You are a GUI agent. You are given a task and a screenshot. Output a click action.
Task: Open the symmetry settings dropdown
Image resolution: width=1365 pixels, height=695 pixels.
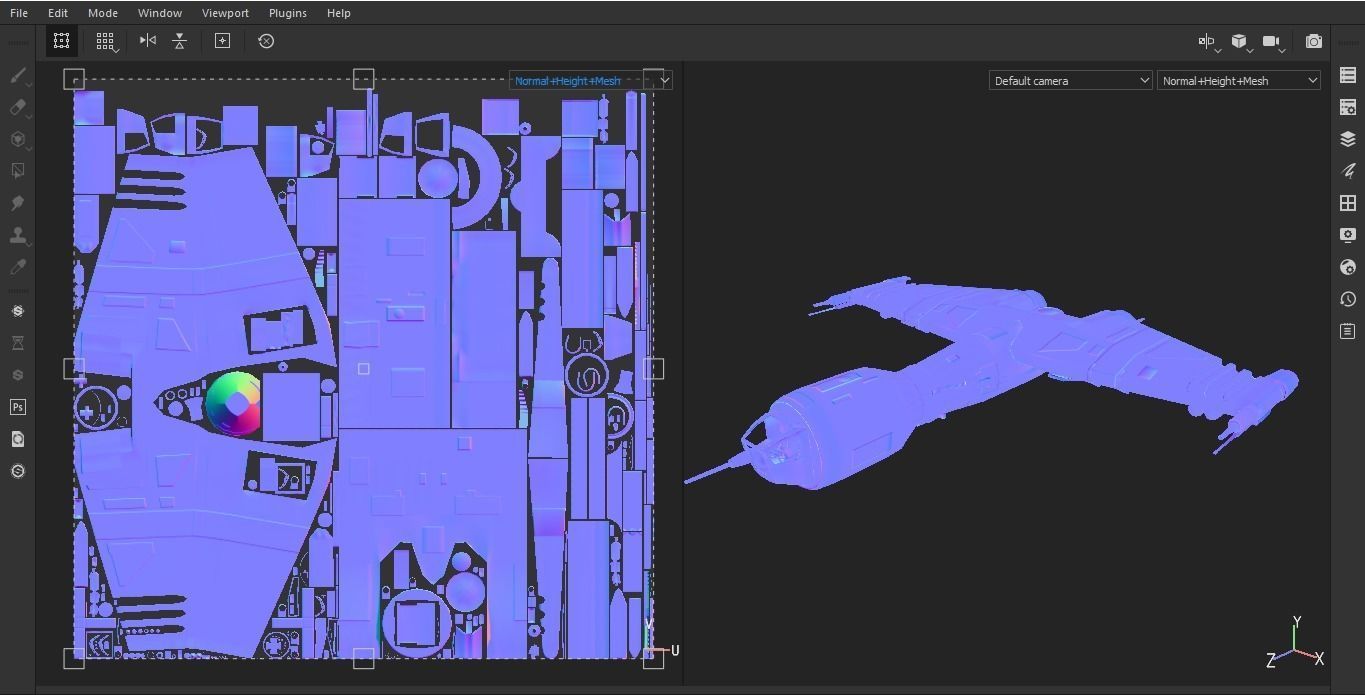pyautogui.click(x=1208, y=42)
